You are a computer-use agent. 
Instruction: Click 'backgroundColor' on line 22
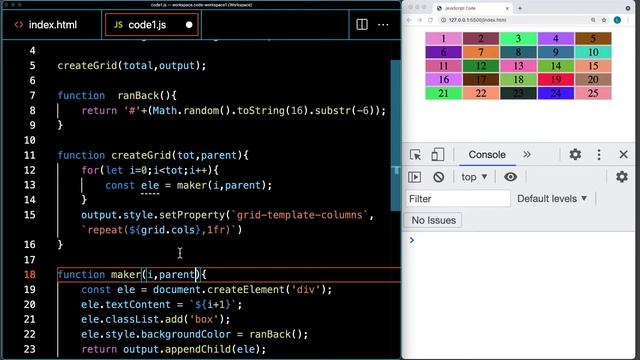pyautogui.click(x=186, y=335)
